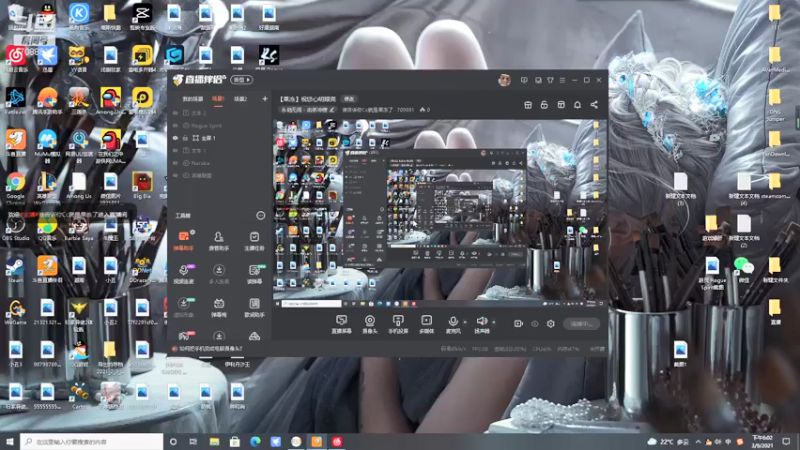
Task: Open the Steam desktop icon
Action: 15,269
